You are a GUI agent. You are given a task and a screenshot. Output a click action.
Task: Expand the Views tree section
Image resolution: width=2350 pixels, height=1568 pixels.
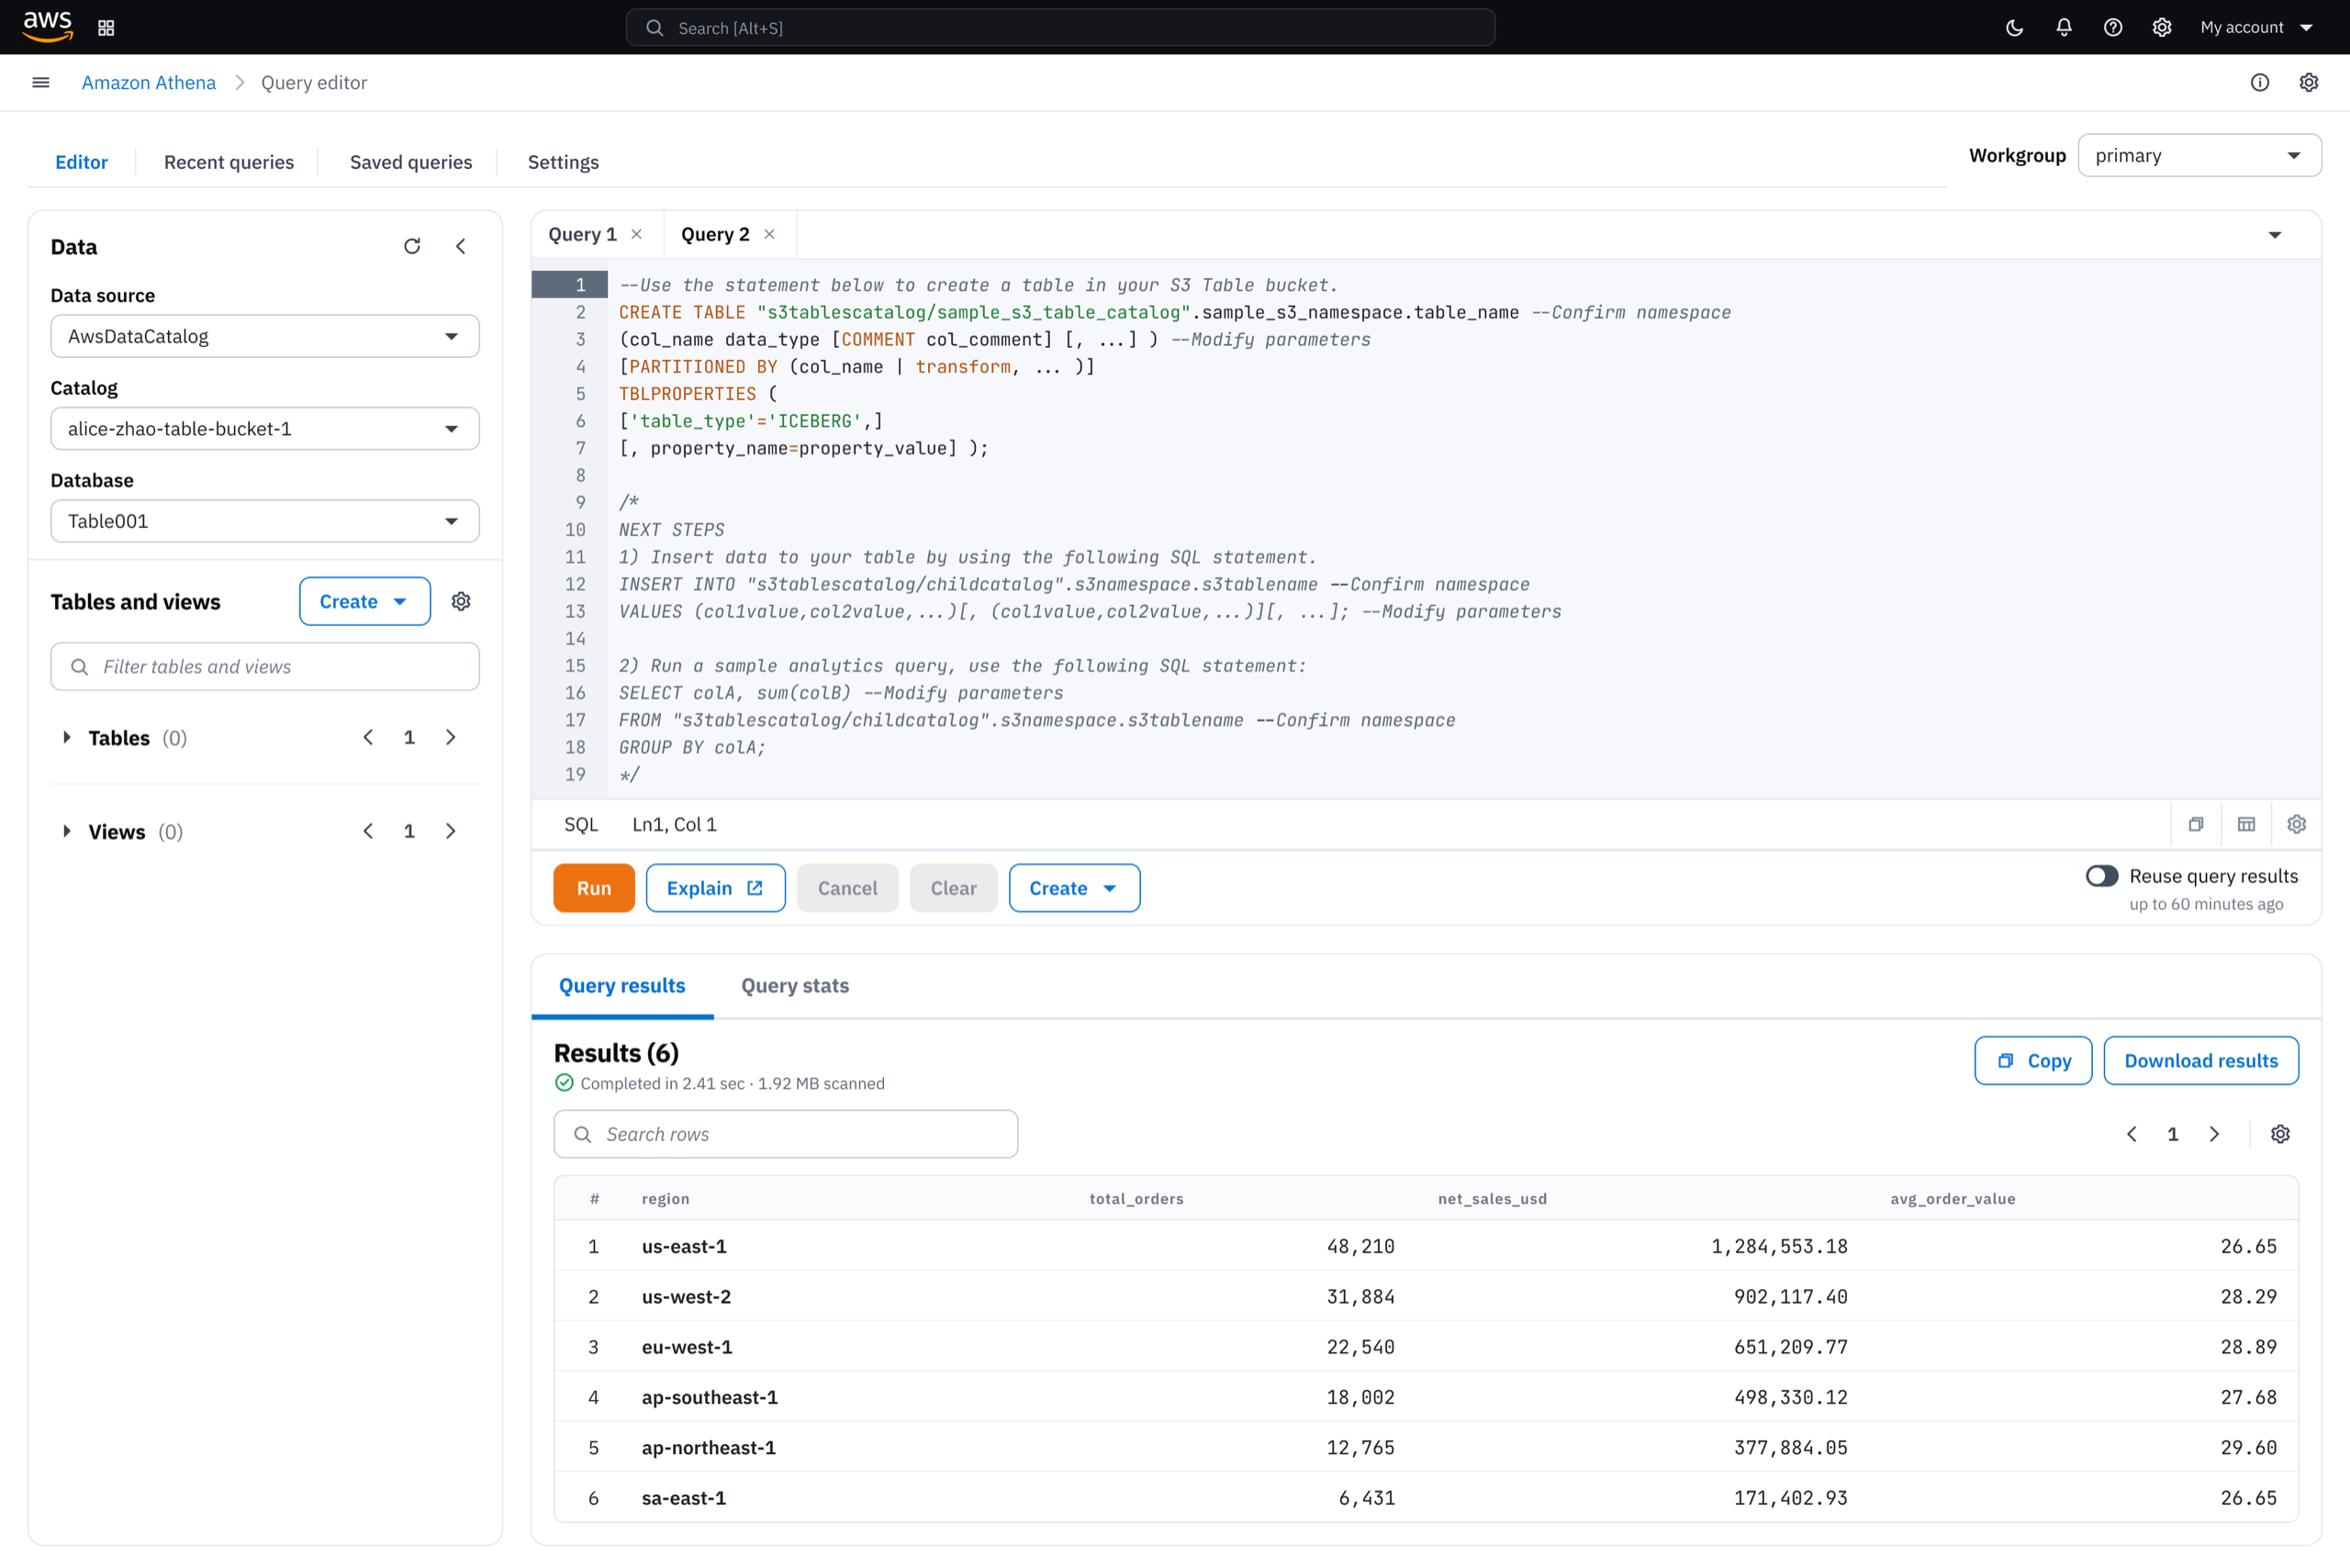67,832
